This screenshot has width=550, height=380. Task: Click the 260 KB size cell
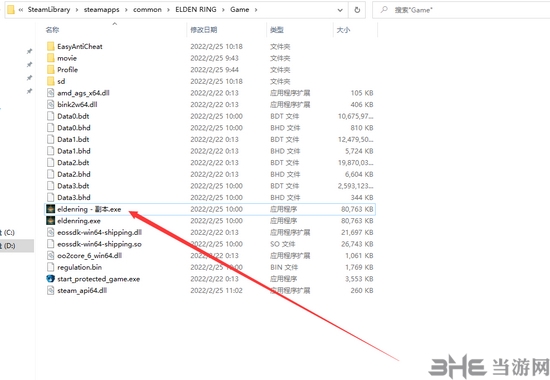pyautogui.click(x=362, y=290)
